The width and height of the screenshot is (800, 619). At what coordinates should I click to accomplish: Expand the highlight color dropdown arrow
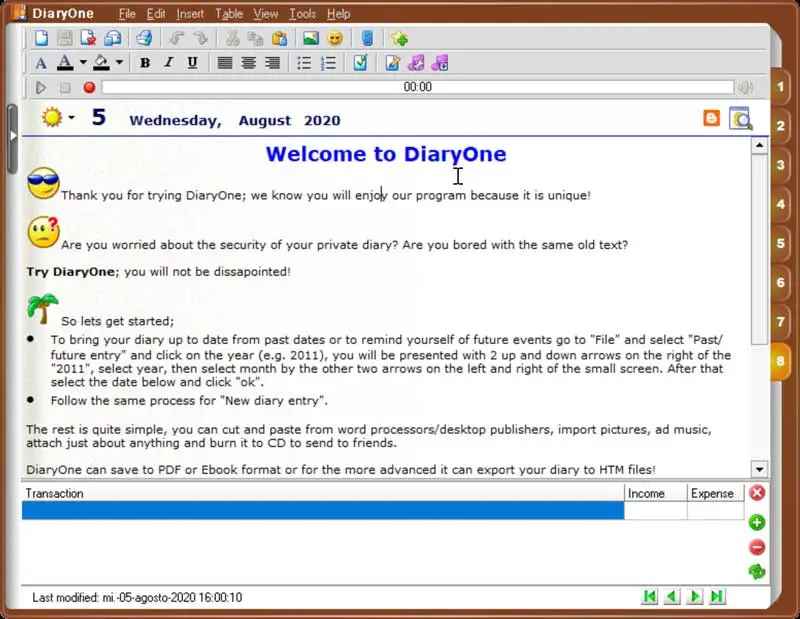point(119,63)
